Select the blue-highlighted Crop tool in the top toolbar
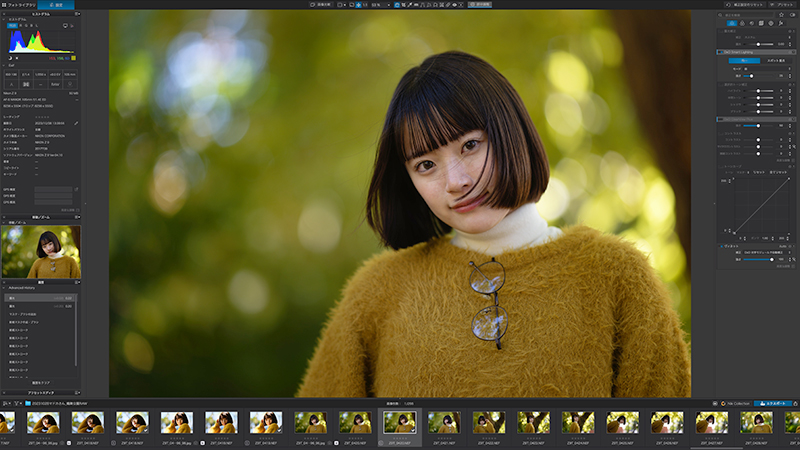The width and height of the screenshot is (800, 450). (397, 5)
